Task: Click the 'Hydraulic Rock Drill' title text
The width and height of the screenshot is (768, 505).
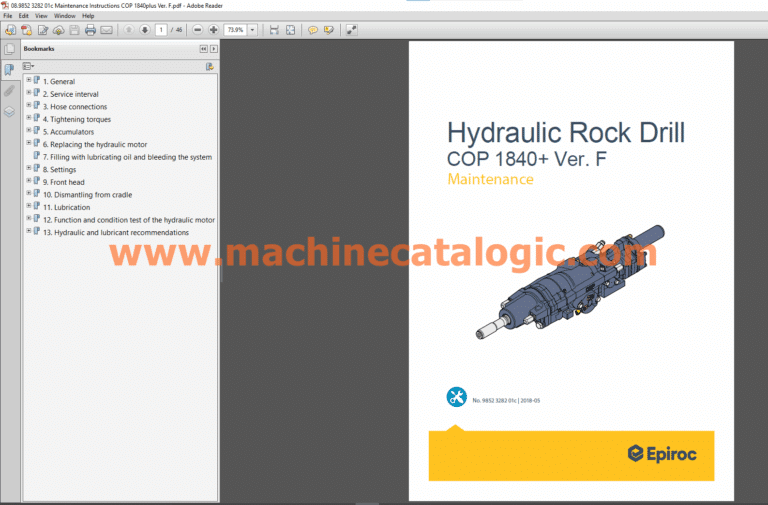Action: (566, 133)
